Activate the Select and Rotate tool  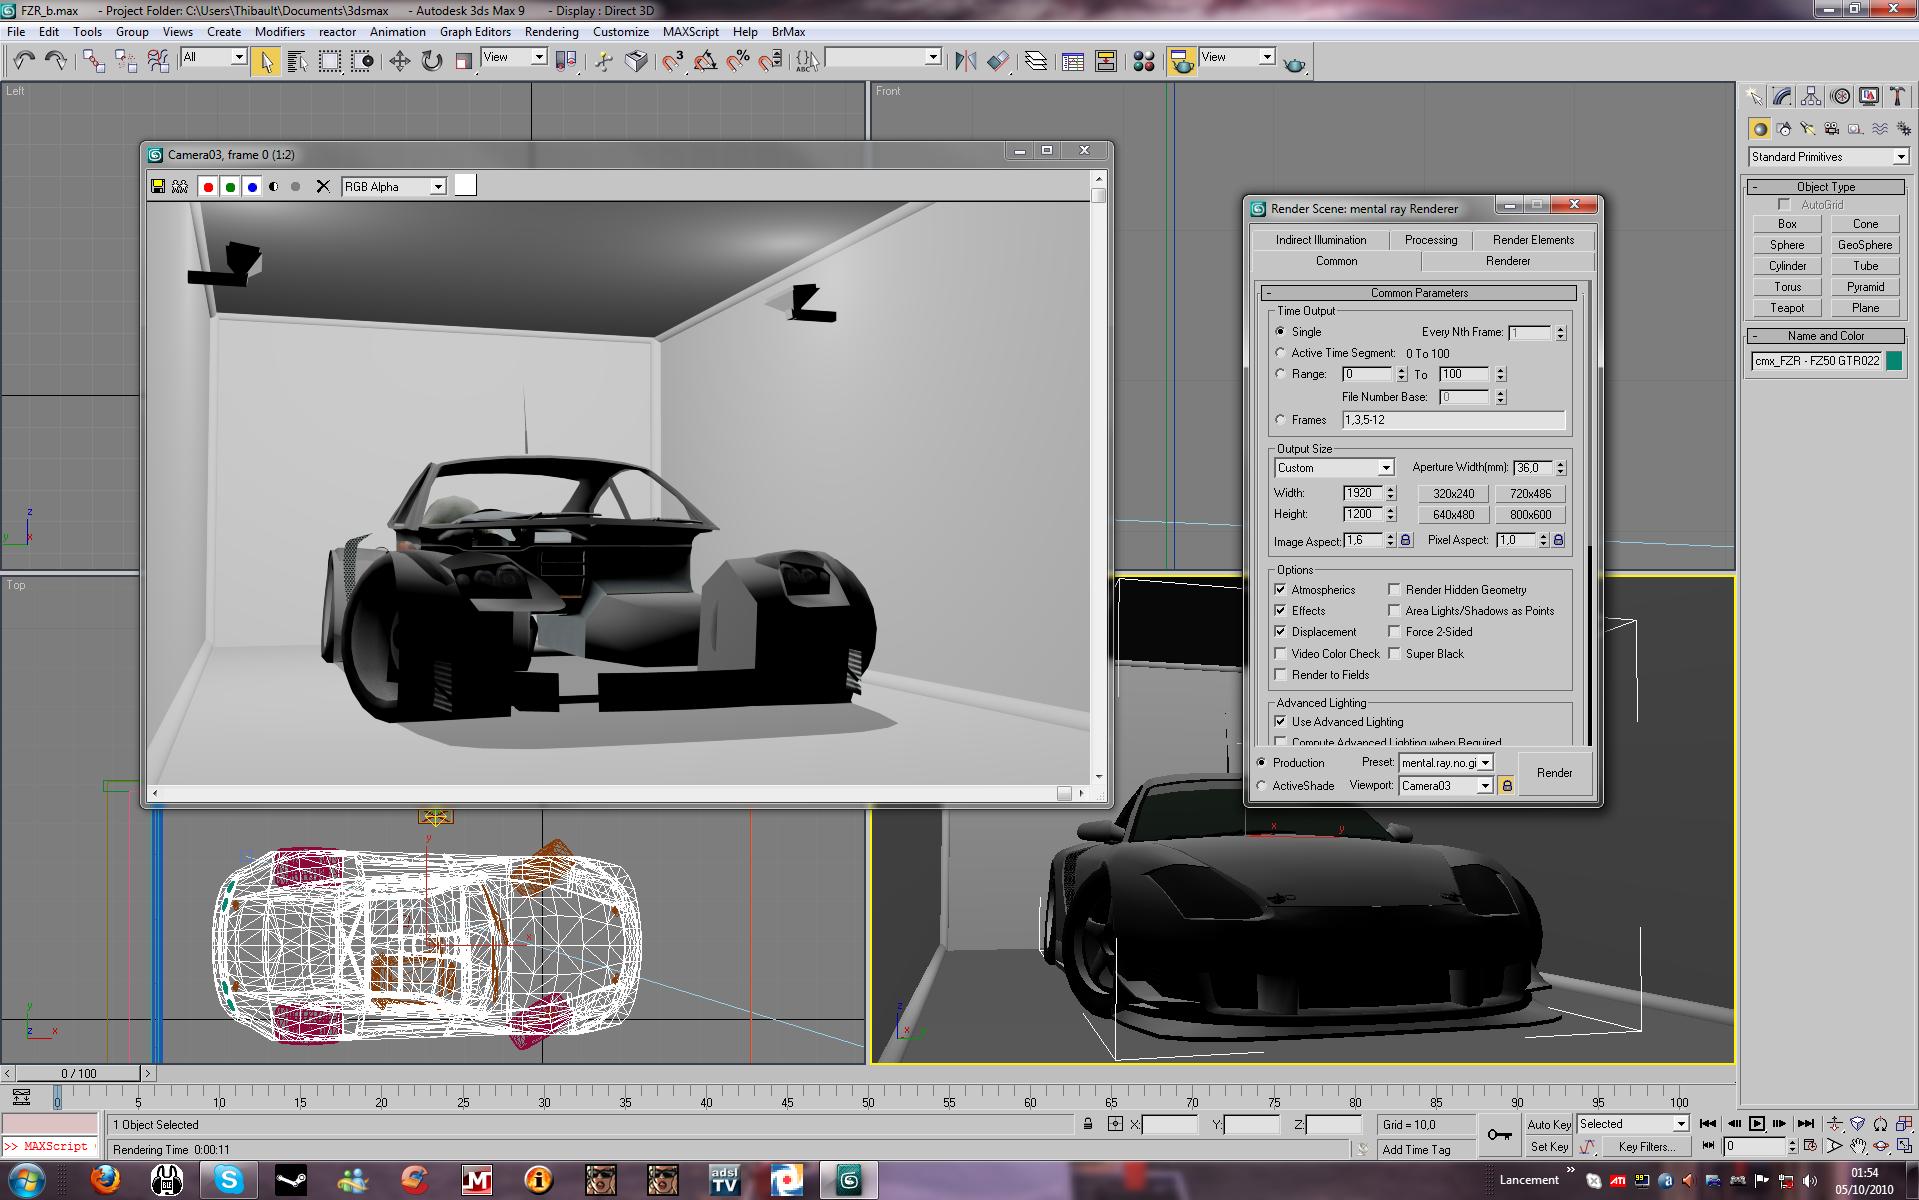coord(431,62)
